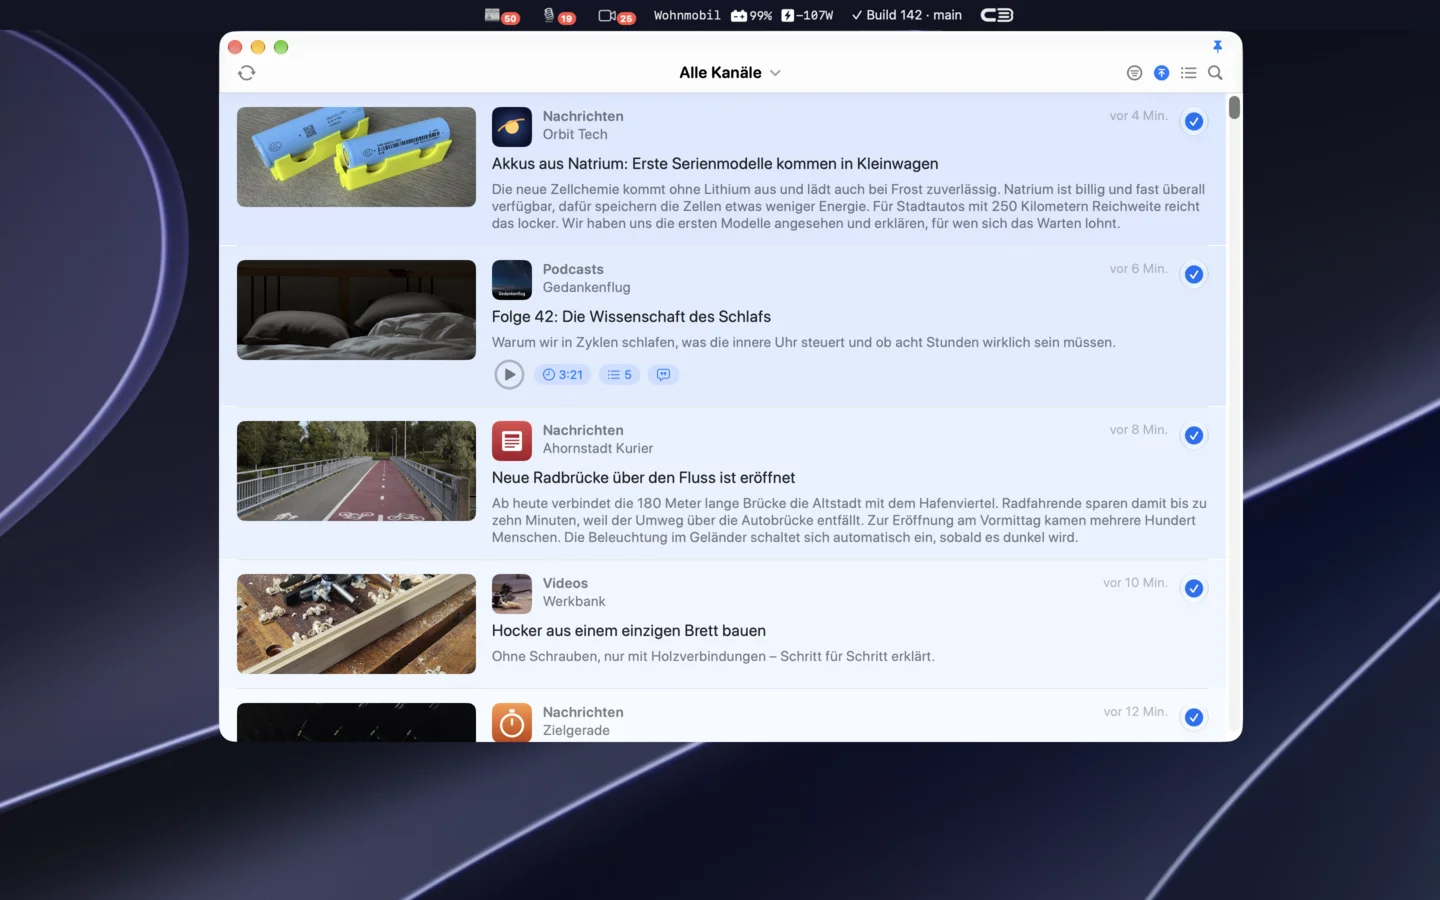The width and height of the screenshot is (1440, 900).
Task: Open headline 'Folge 42: Die Wissenschaft des Schlafs'
Action: coord(631,317)
